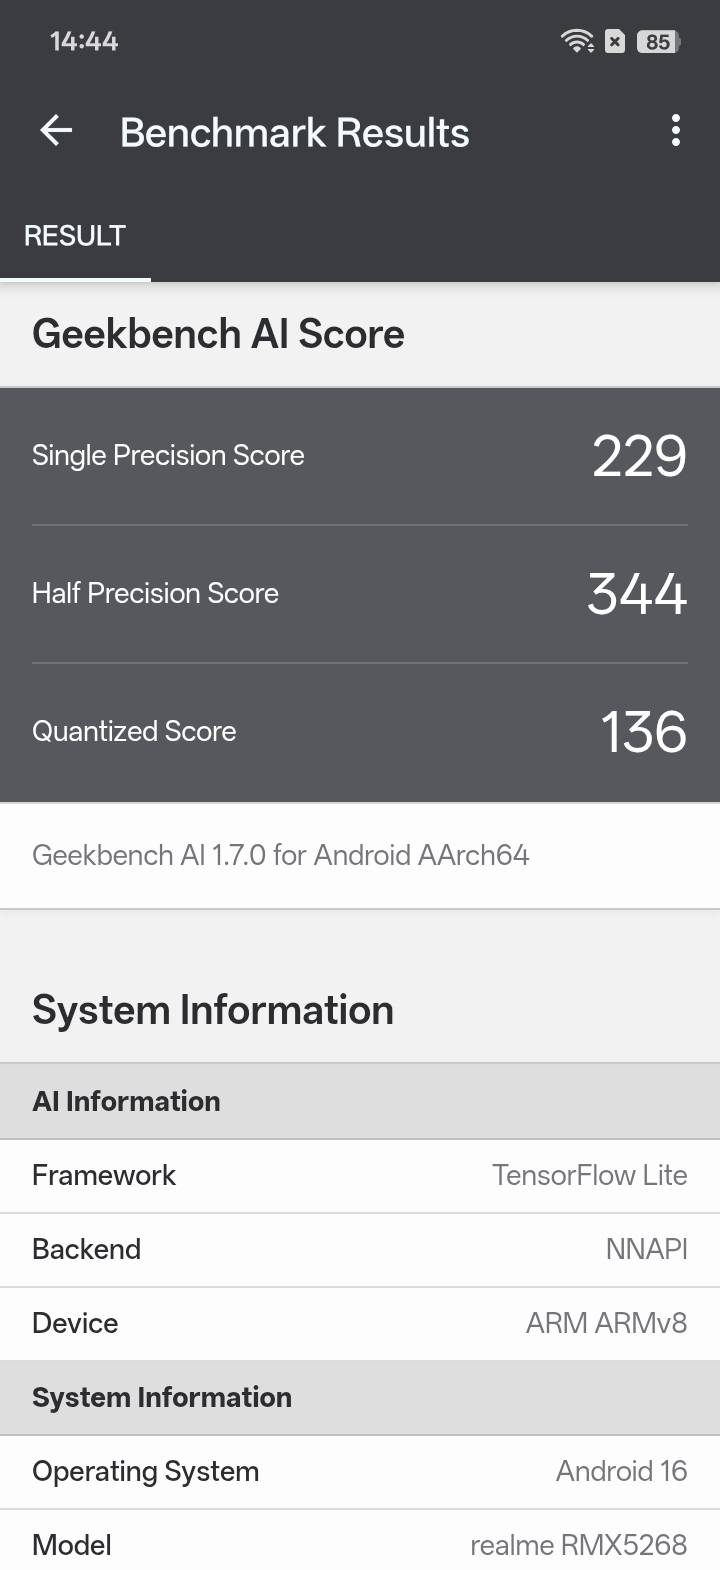Tap the SIM status icon
720x1570 pixels.
616,41
